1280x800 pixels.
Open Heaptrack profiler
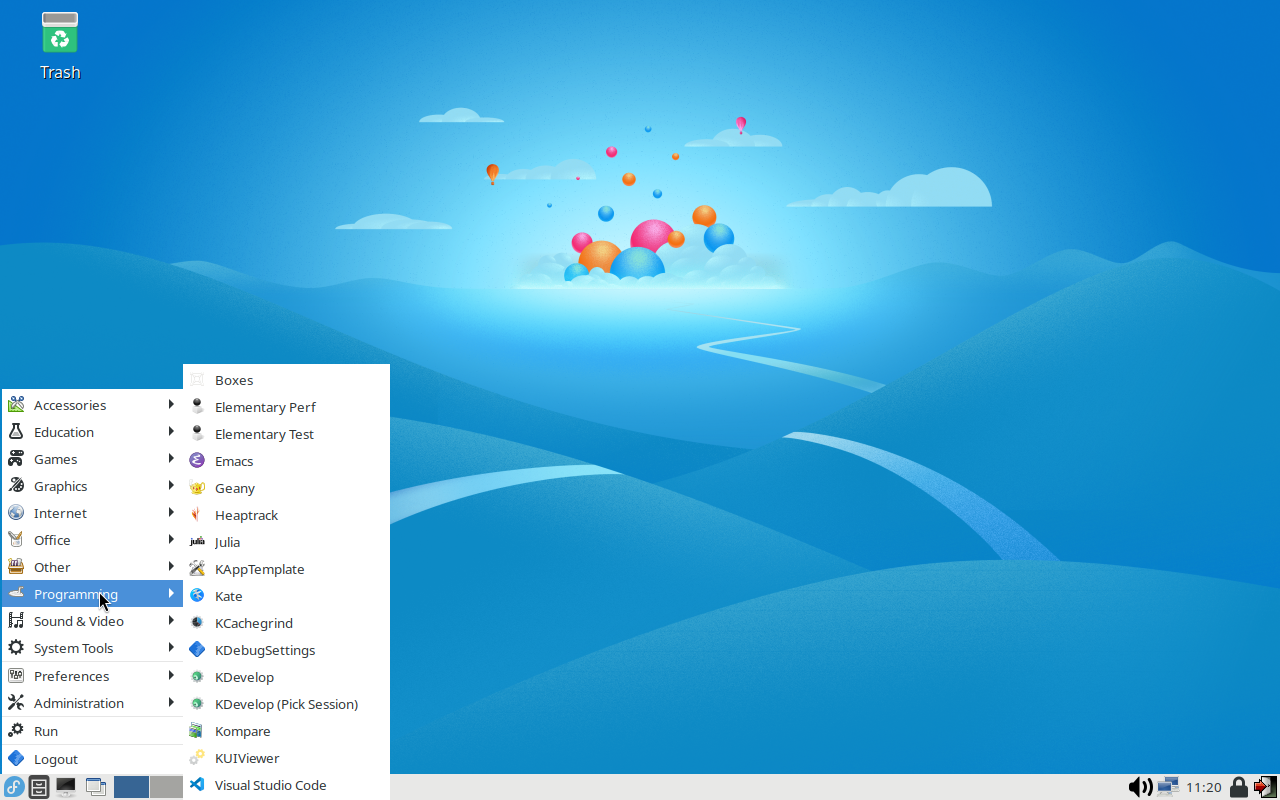pyautogui.click(x=286, y=515)
